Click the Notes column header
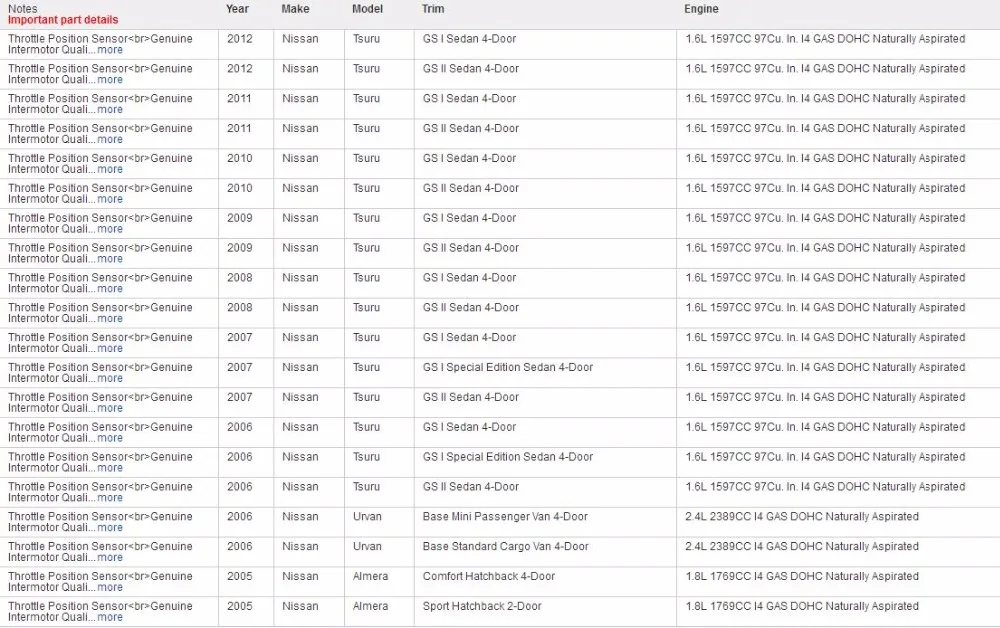Screen dimensions: 1000x628 tap(22, 9)
